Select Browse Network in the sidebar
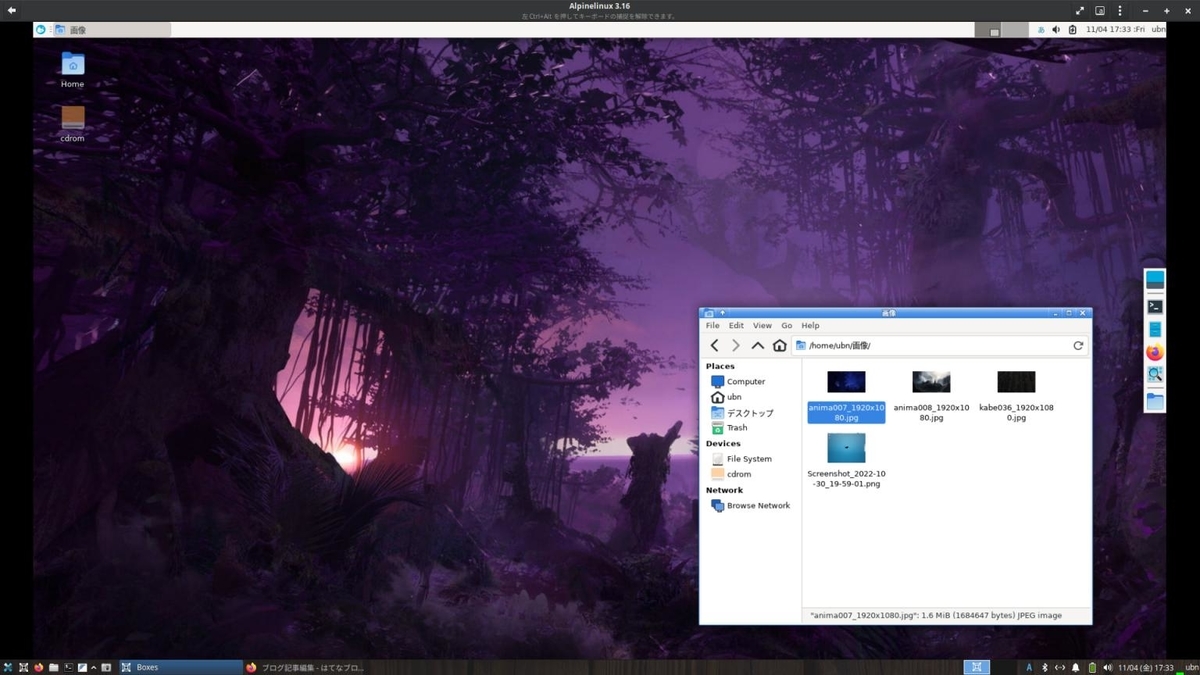This screenshot has width=1200, height=675. (x=750, y=506)
